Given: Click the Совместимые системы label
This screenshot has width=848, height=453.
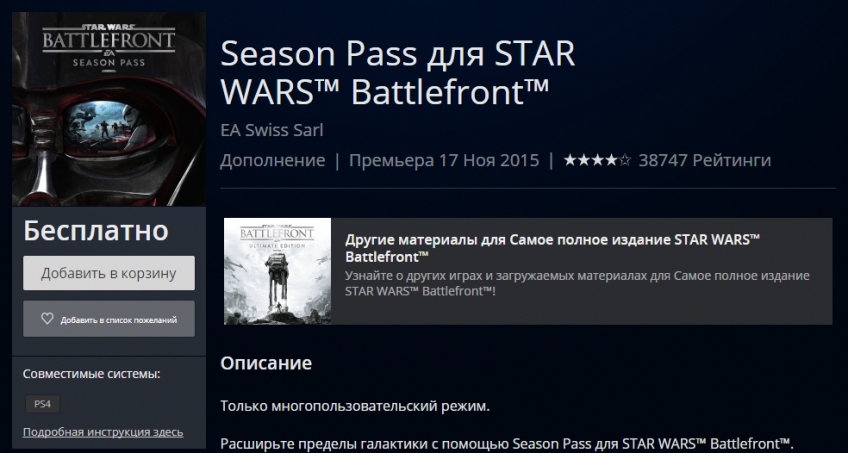Looking at the screenshot, I should 91,374.
